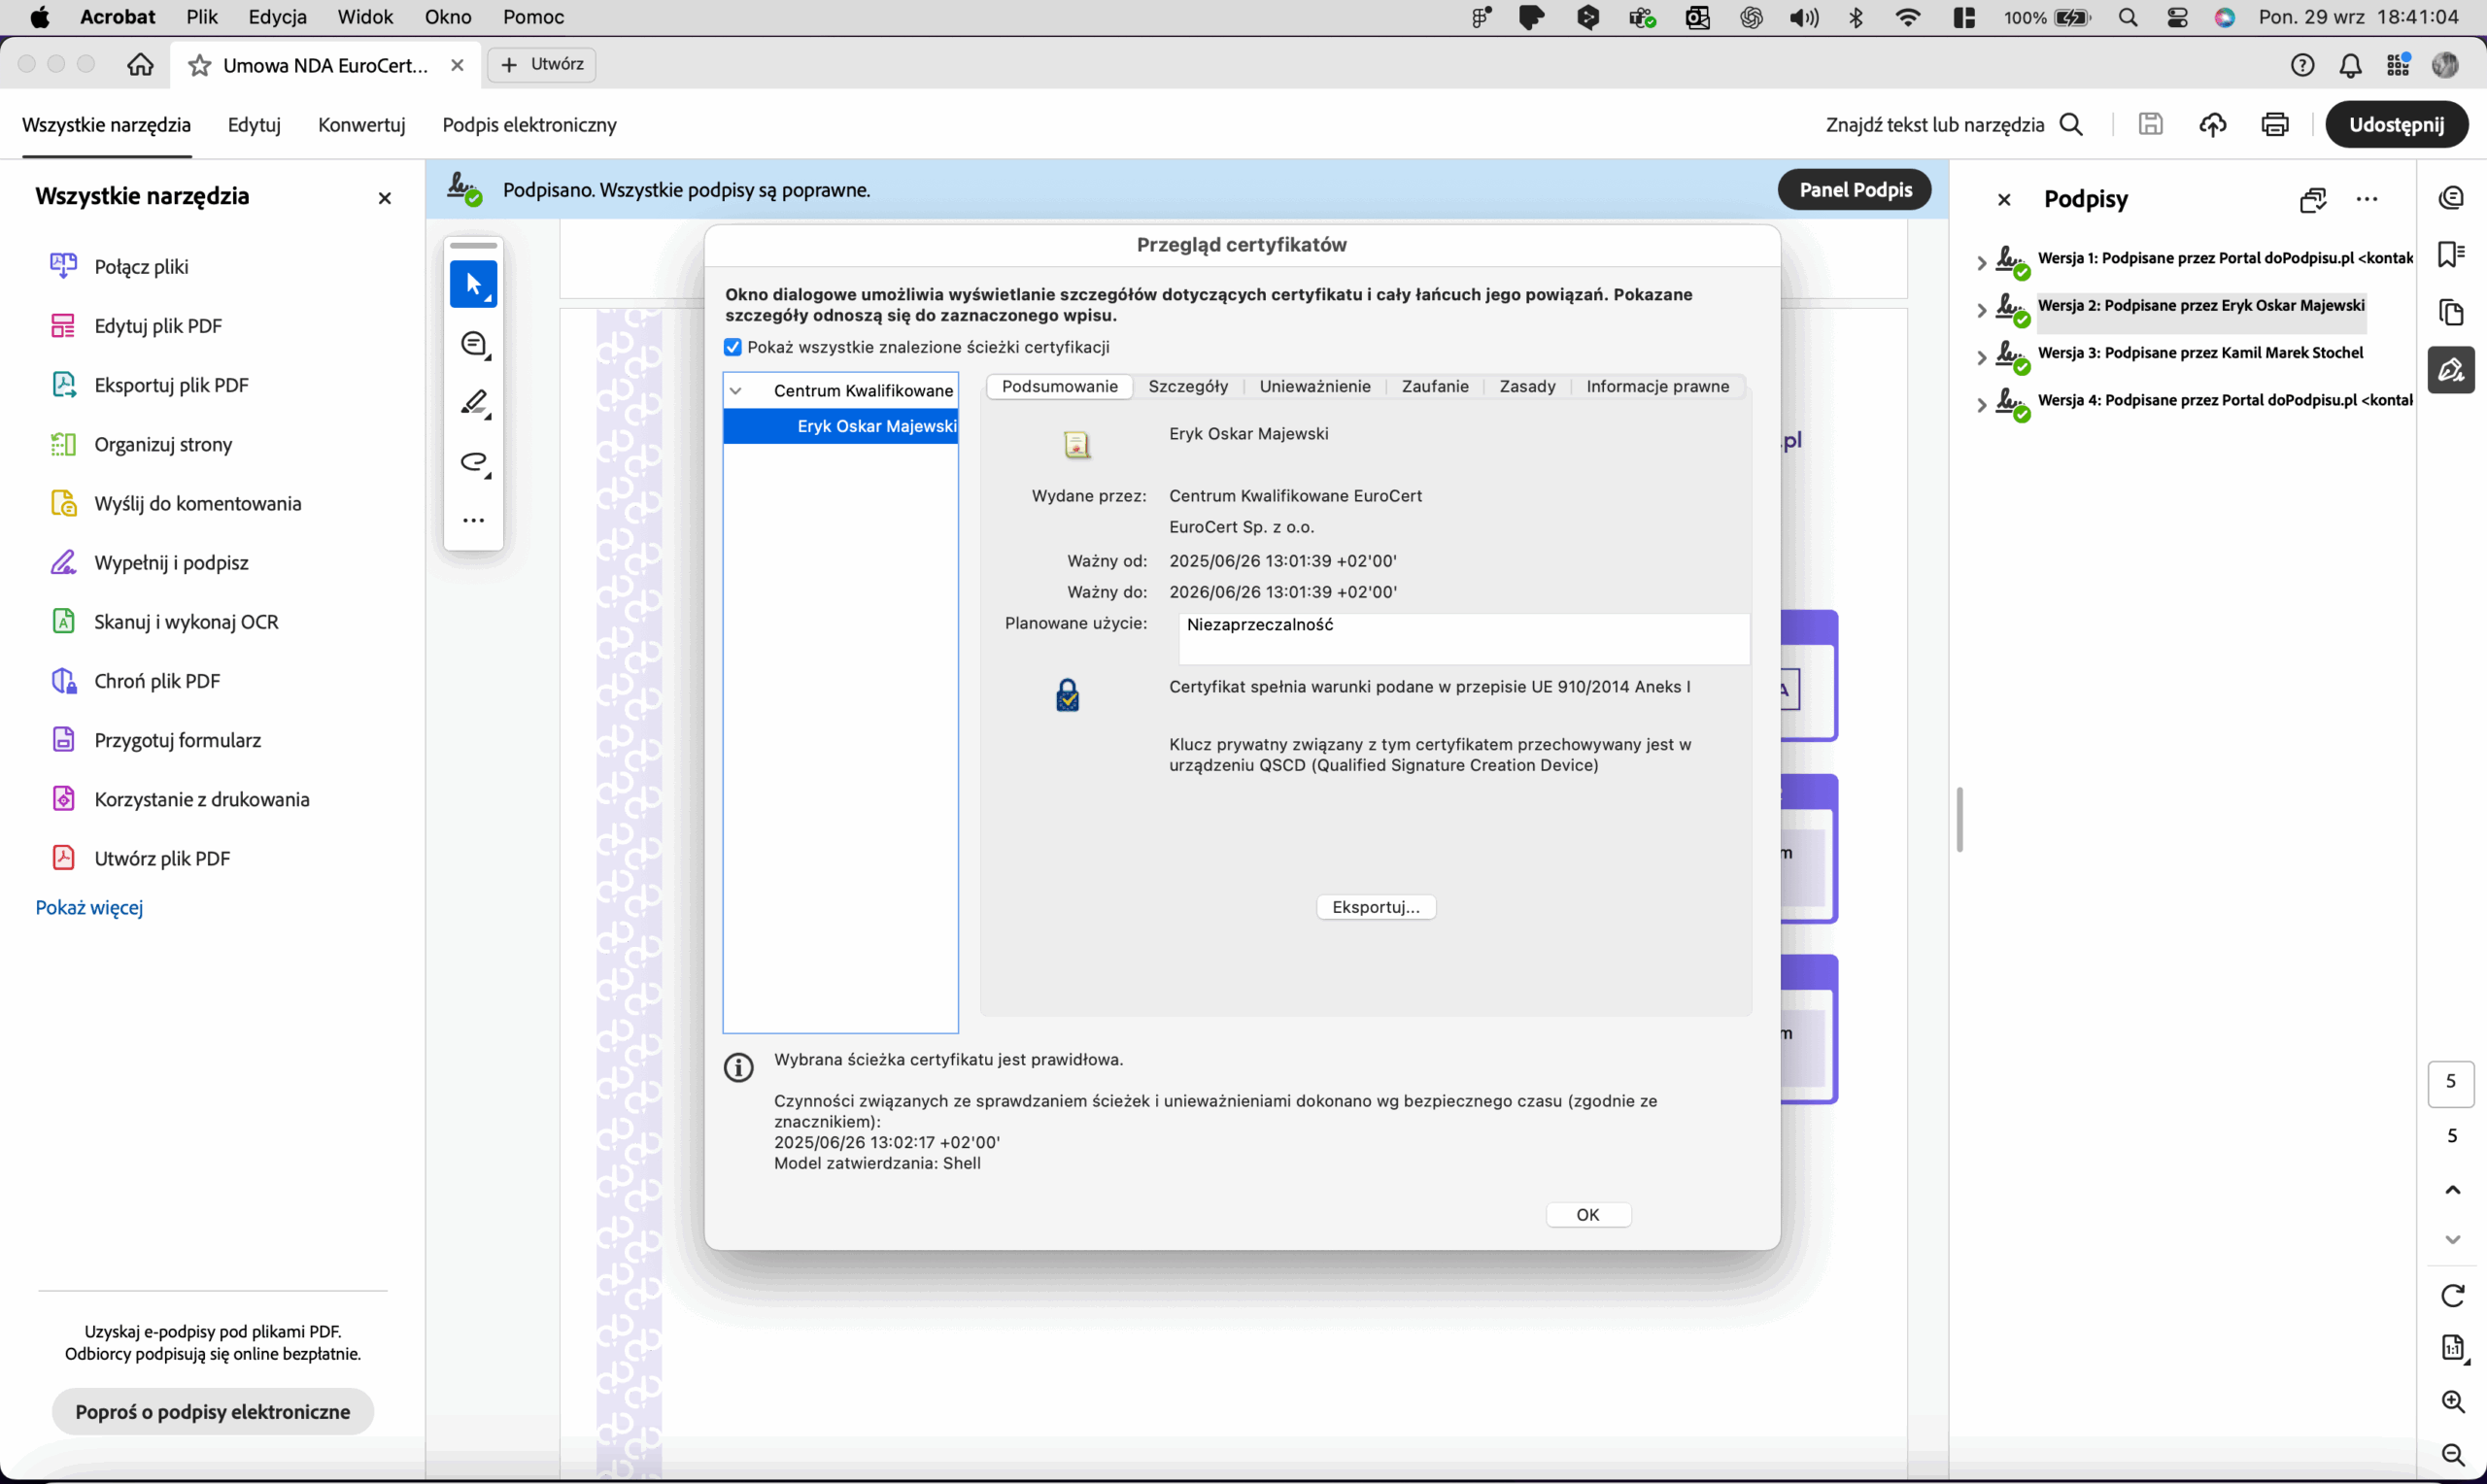This screenshot has height=1484, width=2487.
Task: Expand Wersja 3 Kamil Marek Stochel signature
Action: (1981, 357)
